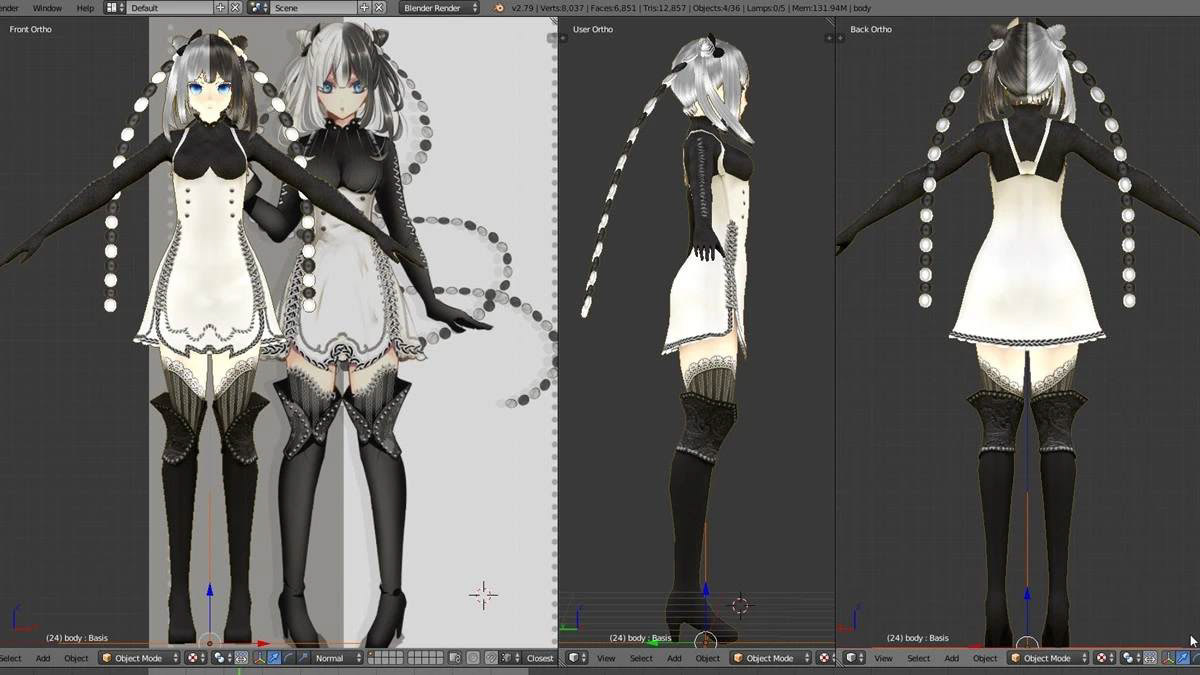
Task: Select rotate manipulator in Front Ortho header
Action: click(288, 658)
